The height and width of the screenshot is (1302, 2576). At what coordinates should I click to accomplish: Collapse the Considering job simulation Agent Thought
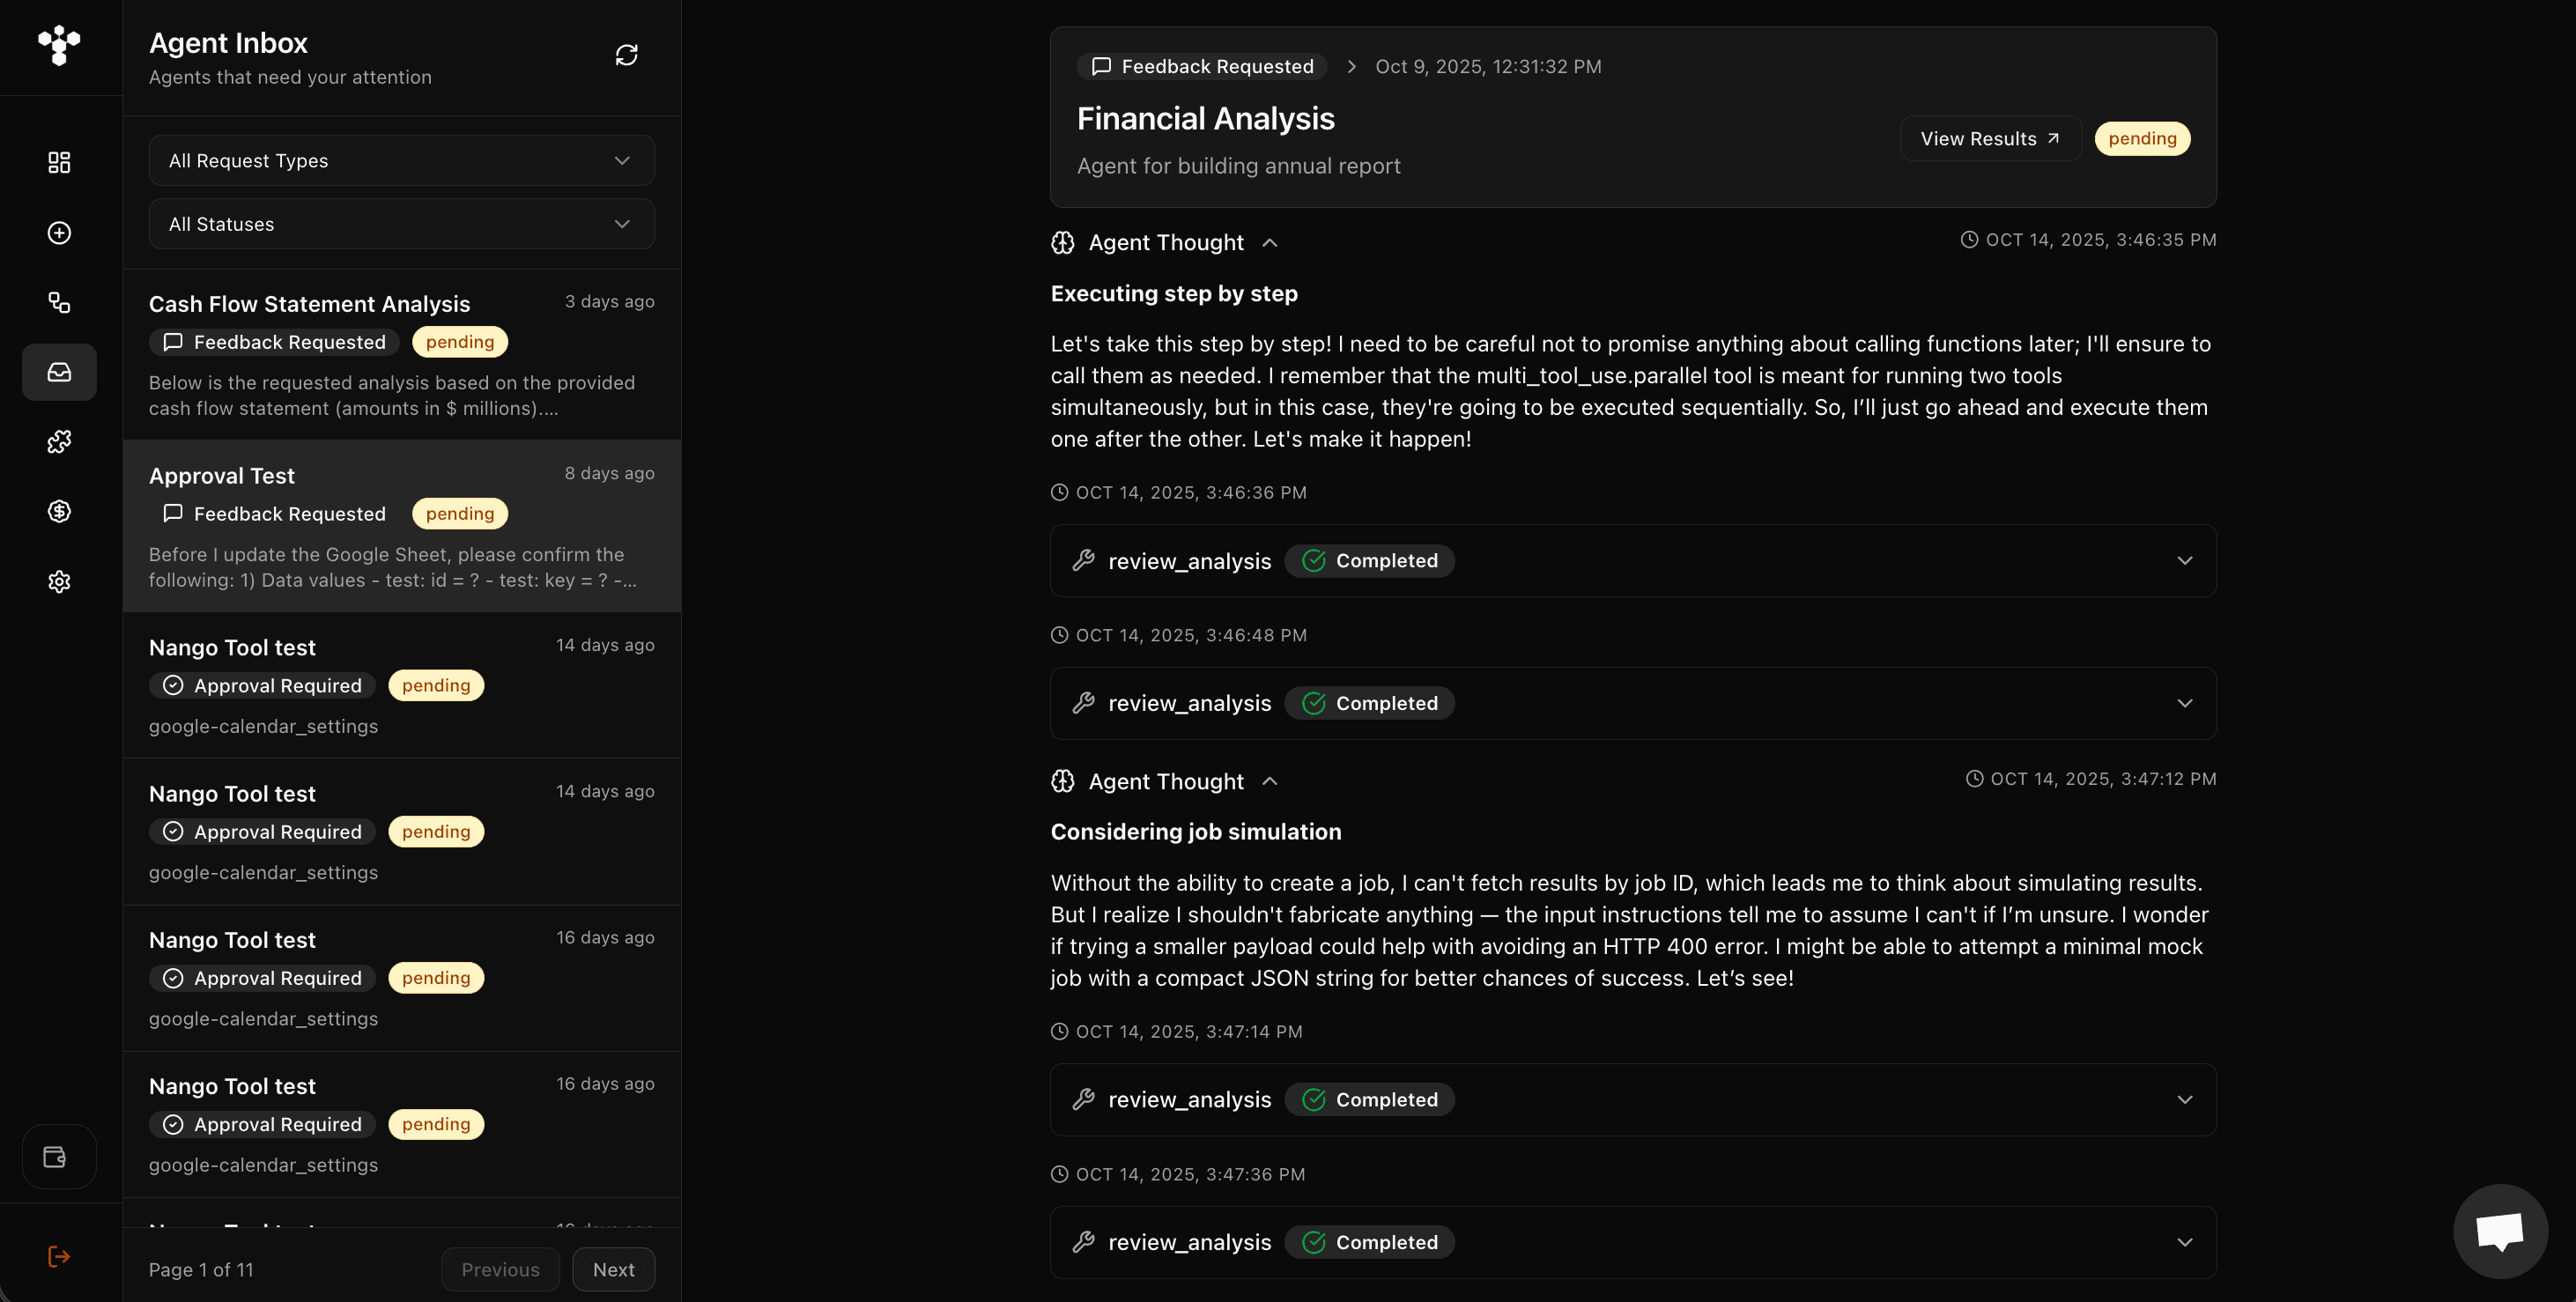pos(1270,781)
